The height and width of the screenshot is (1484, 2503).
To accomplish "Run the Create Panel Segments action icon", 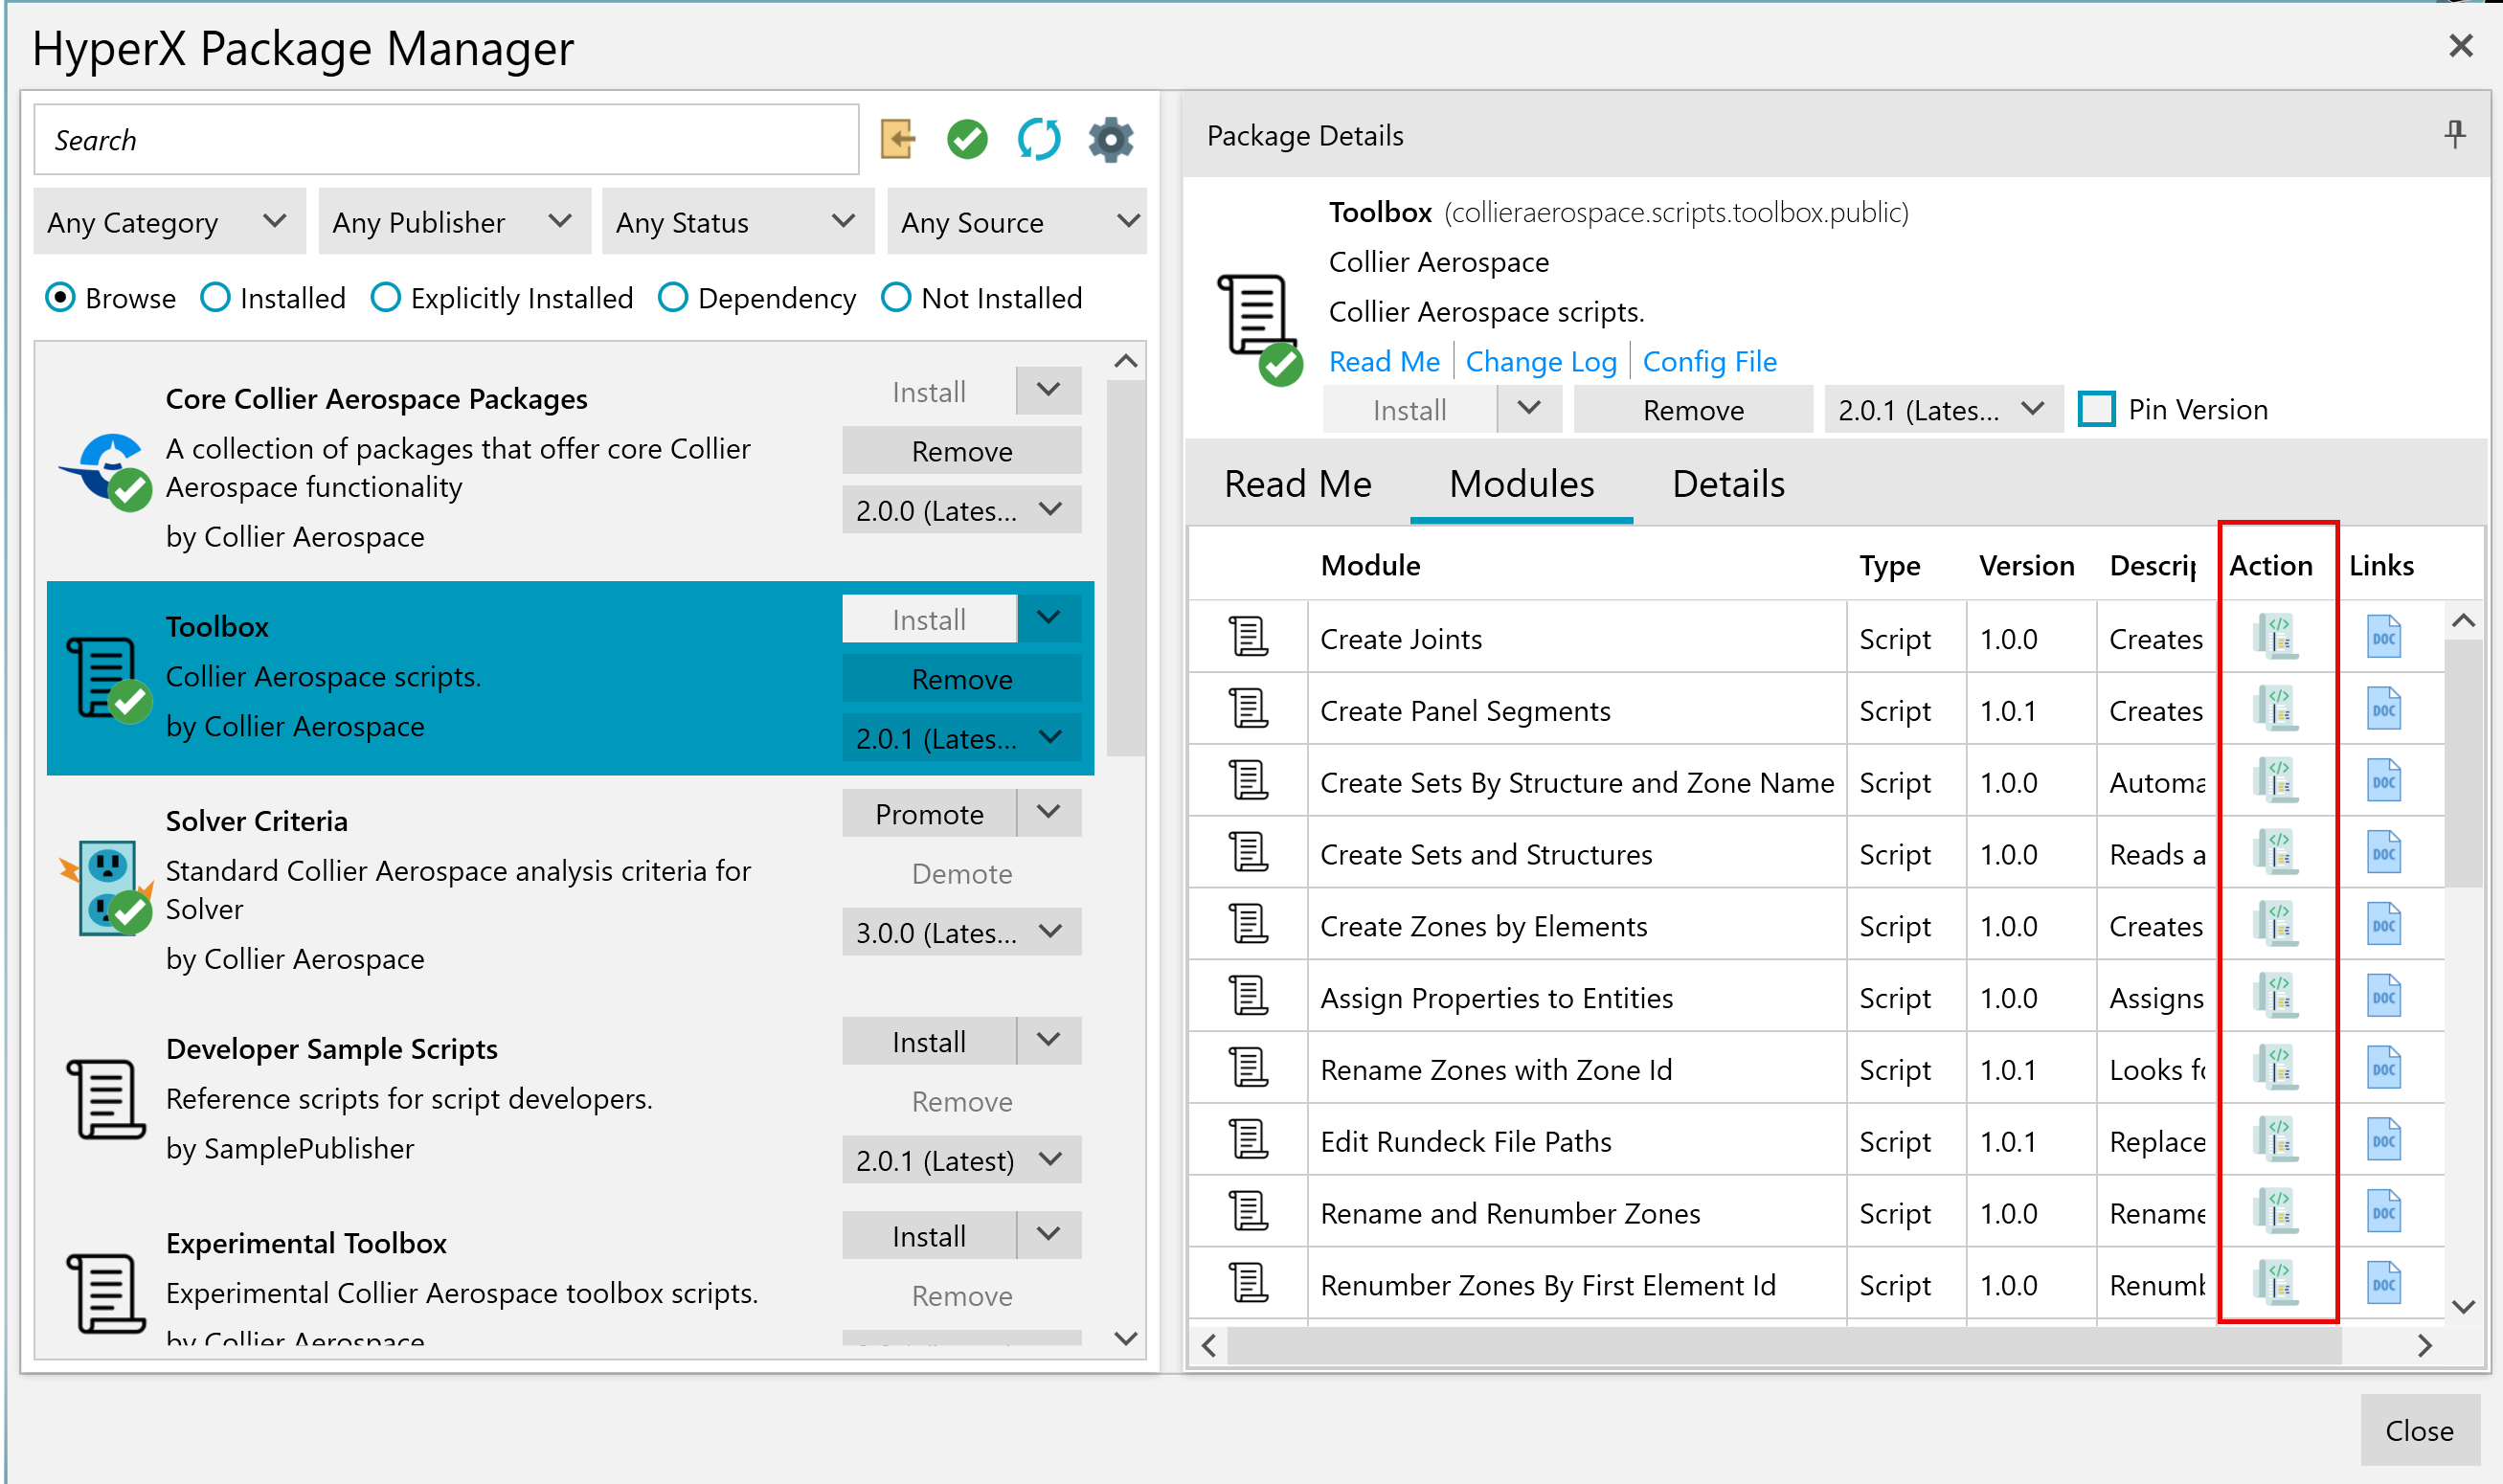I will (x=2277, y=709).
